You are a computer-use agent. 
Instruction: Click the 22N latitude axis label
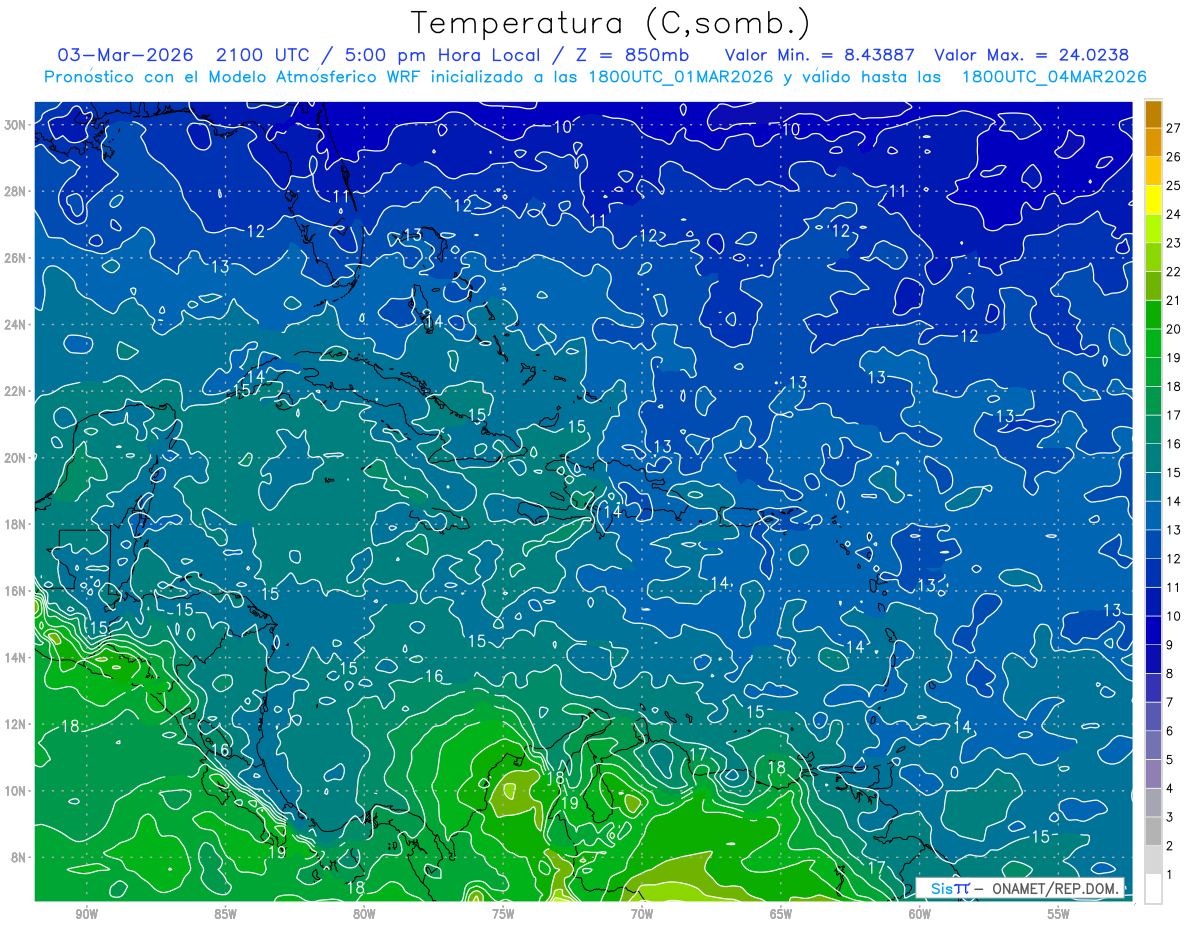tap(16, 391)
